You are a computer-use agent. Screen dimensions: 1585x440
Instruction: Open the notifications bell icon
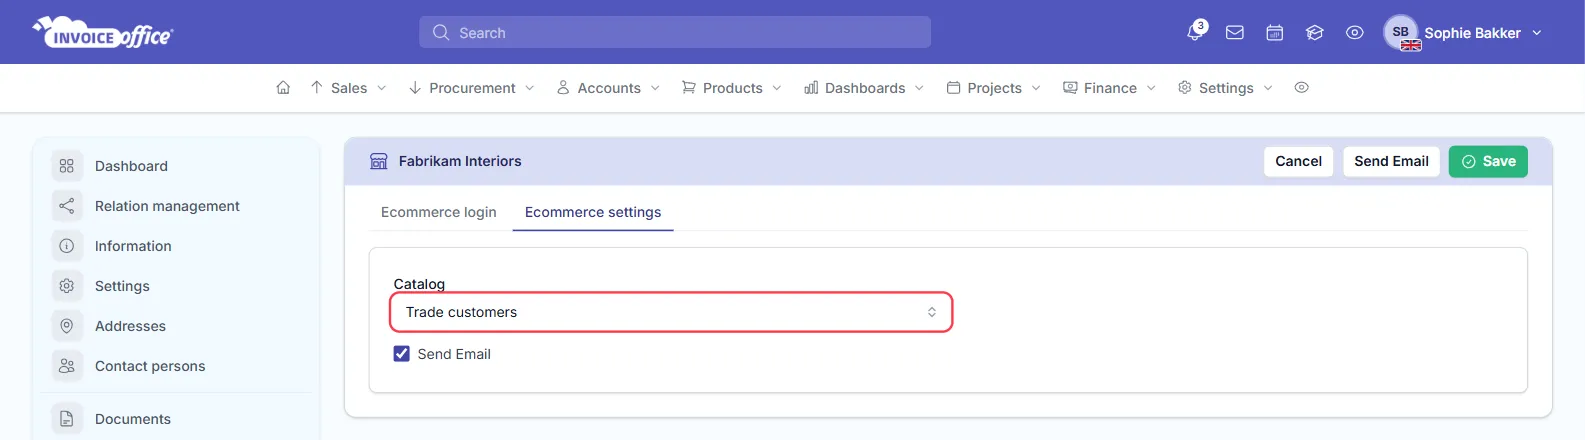1195,32
